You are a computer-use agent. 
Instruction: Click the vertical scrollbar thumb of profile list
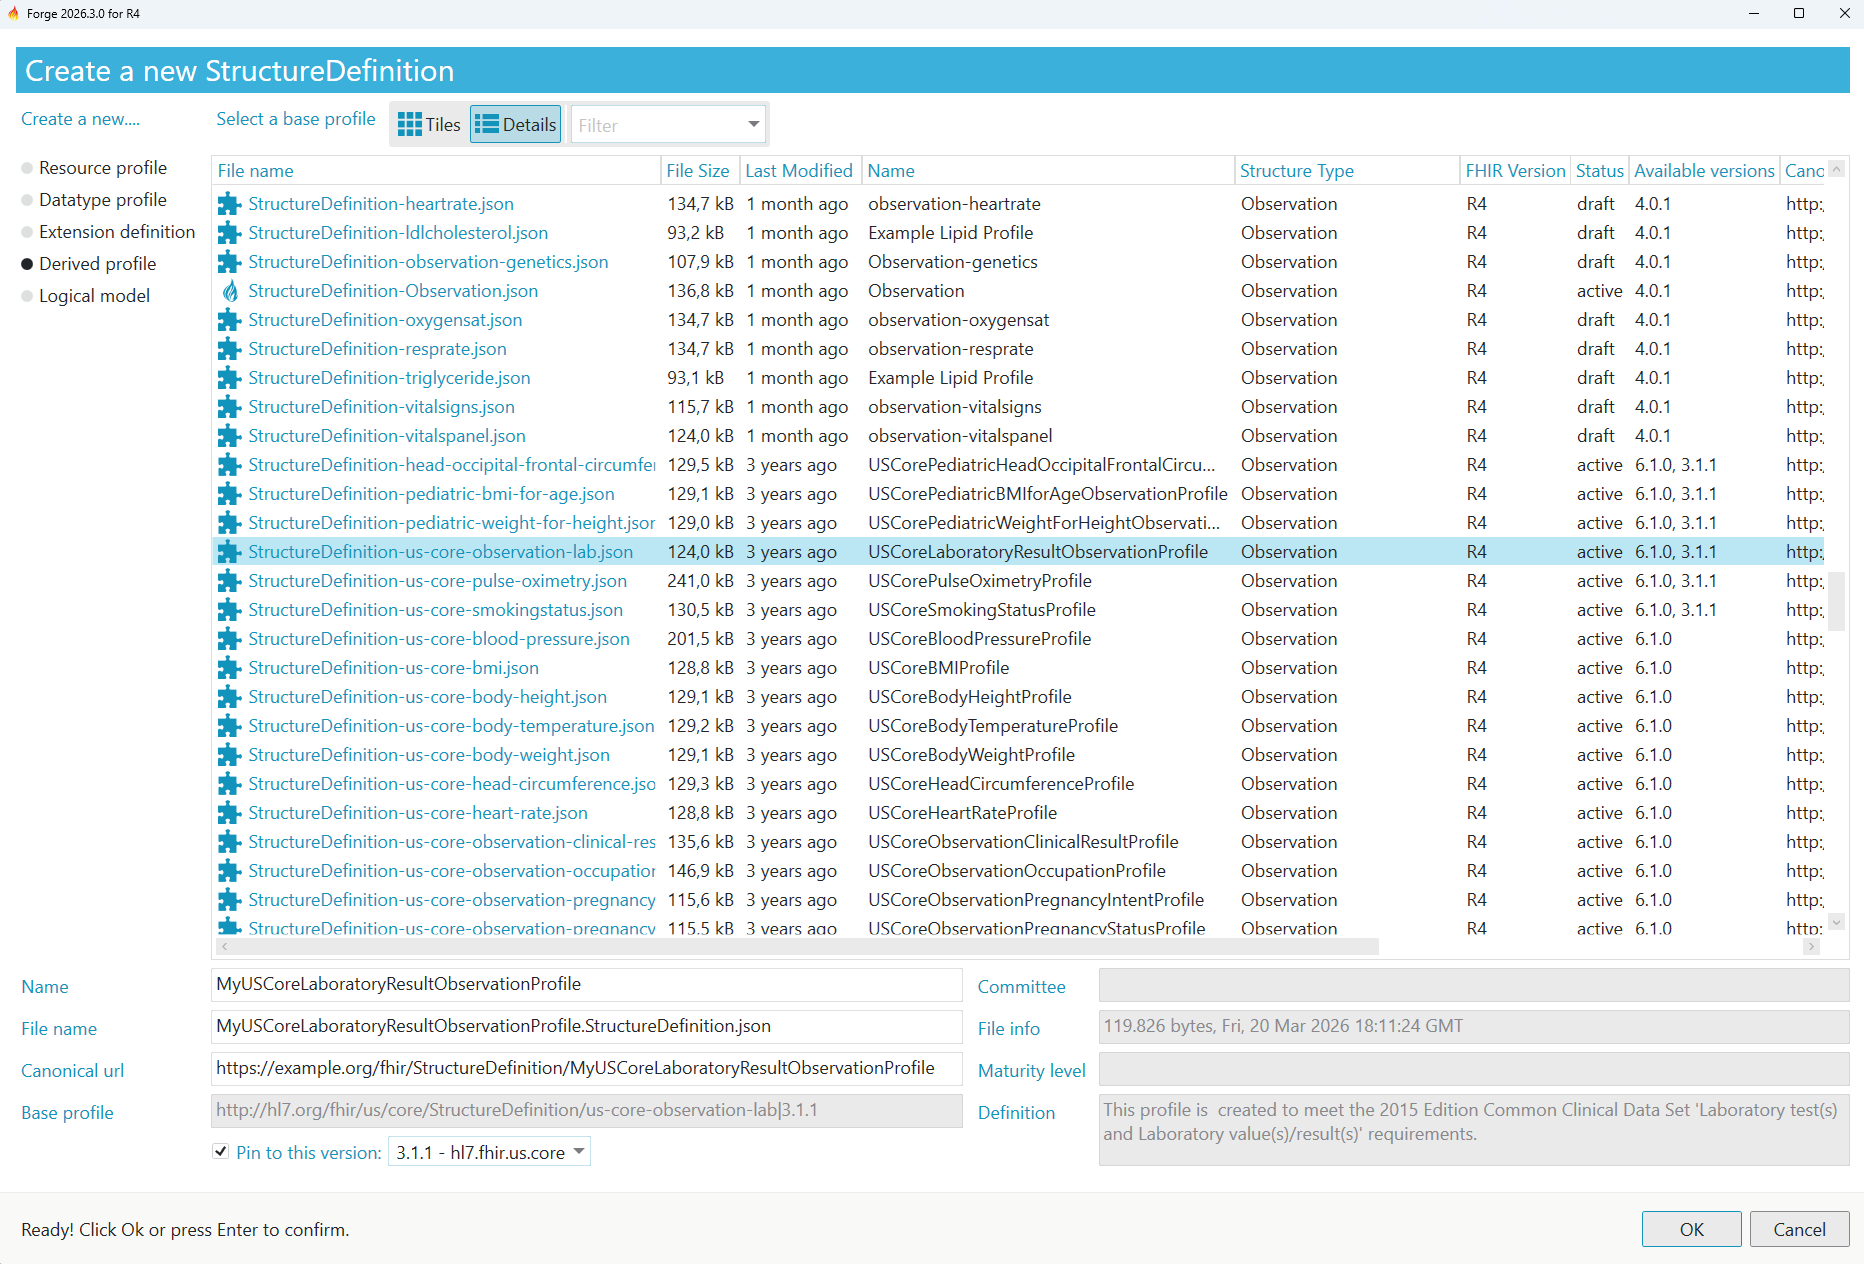tap(1836, 600)
